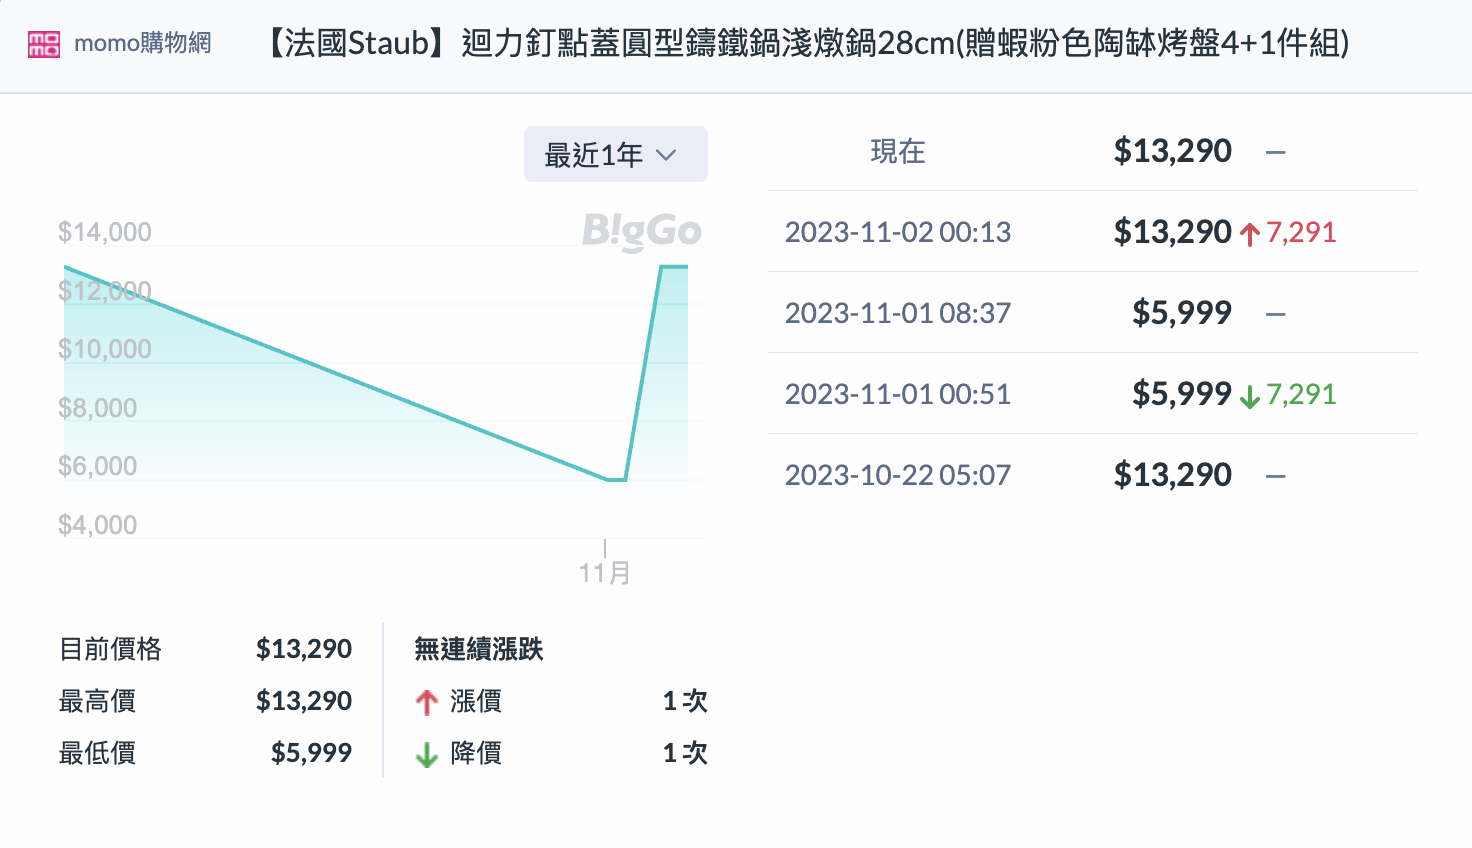The height and width of the screenshot is (848, 1472).
Task: Click dash icon in 2023-10-22 row
Action: point(1275,476)
